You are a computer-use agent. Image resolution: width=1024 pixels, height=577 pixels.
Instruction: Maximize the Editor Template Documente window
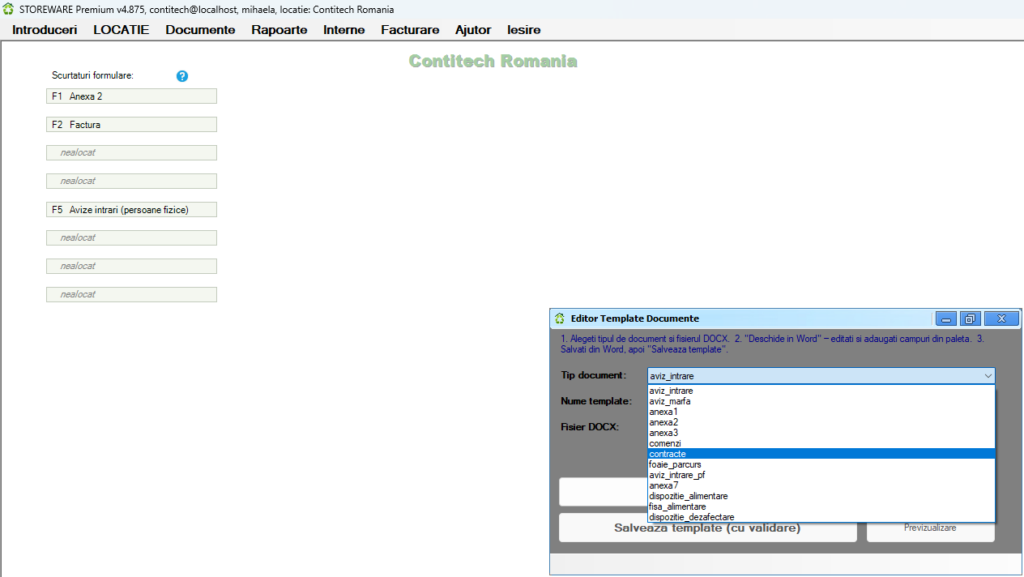970,319
